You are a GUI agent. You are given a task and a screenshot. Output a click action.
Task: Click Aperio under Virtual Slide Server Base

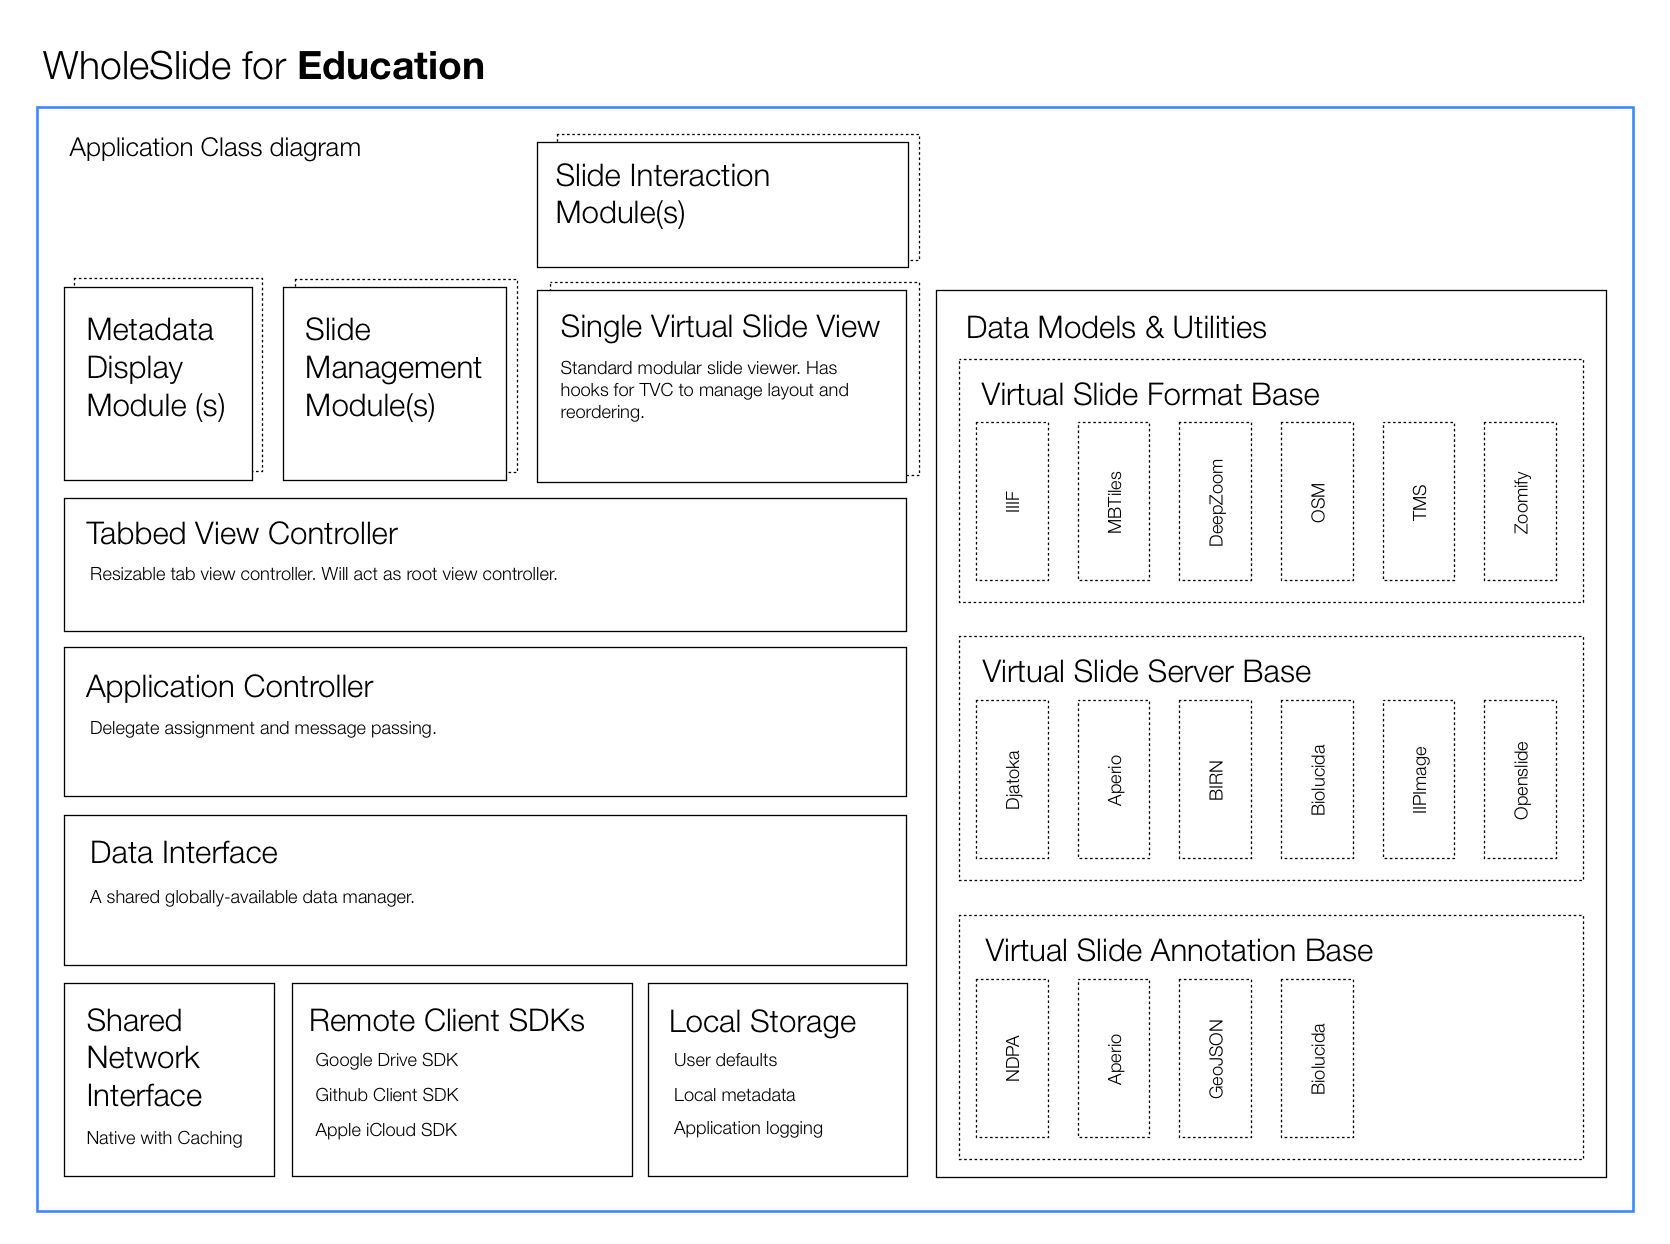click(1114, 779)
